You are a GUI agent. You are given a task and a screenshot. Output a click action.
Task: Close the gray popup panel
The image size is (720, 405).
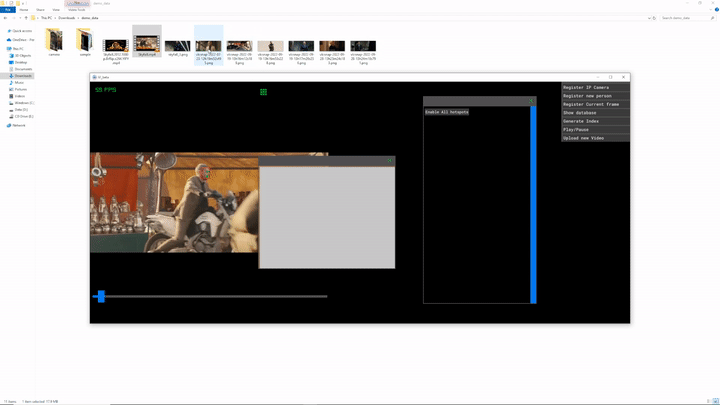coord(390,161)
